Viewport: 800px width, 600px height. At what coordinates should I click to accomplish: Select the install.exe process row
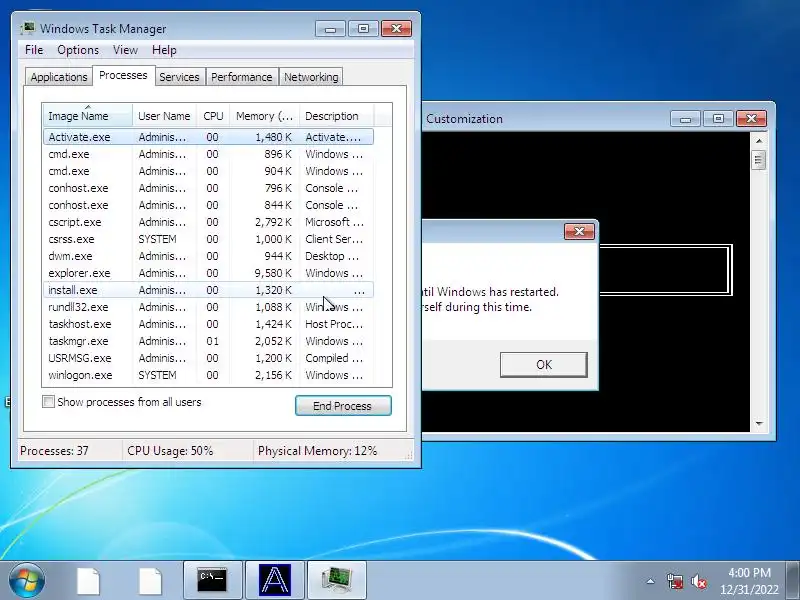(x=209, y=290)
